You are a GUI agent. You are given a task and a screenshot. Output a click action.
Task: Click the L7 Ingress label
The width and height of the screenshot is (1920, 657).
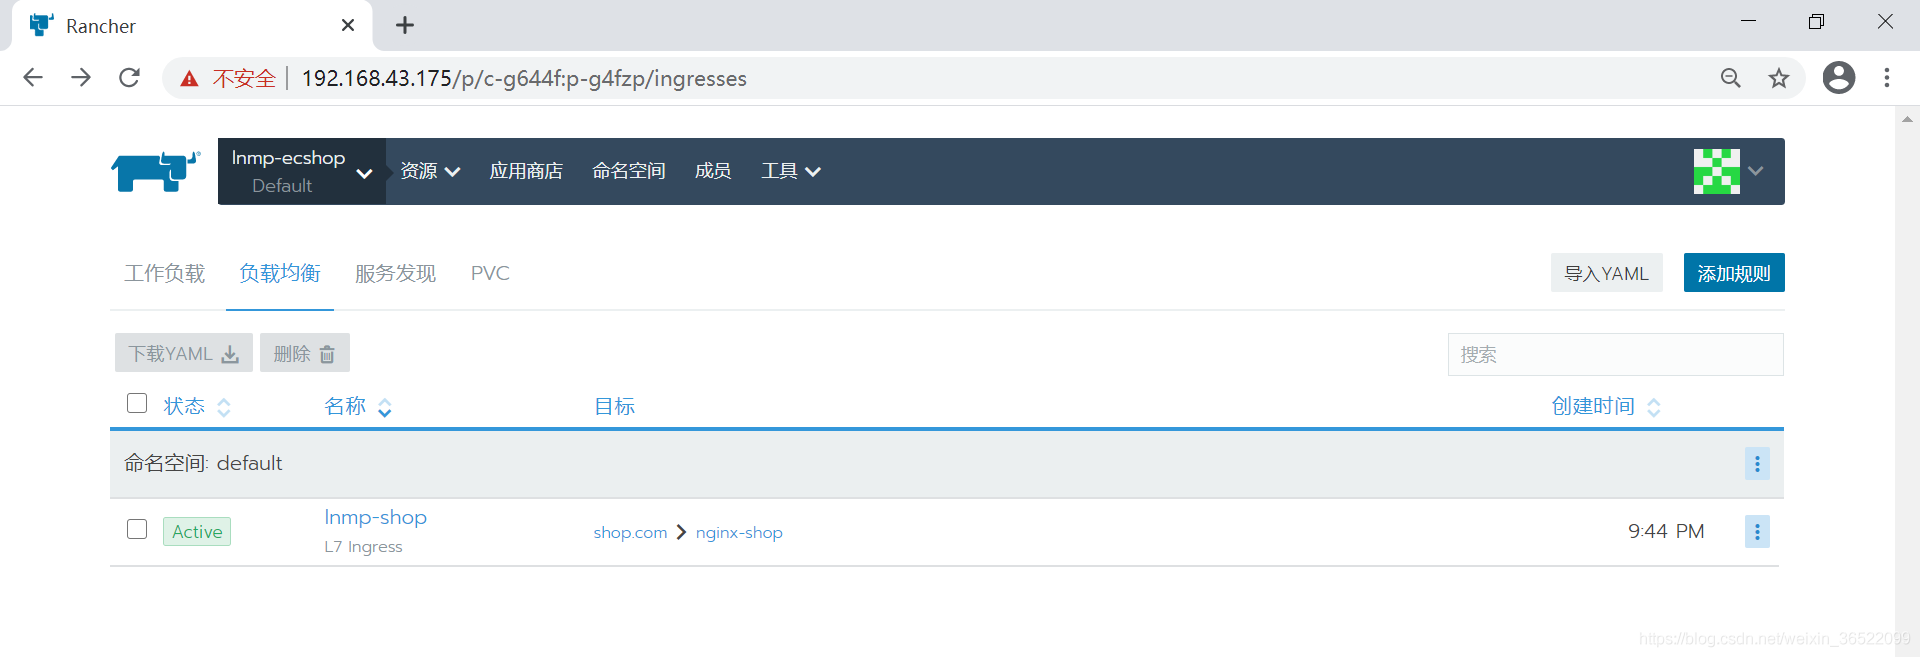point(363,547)
